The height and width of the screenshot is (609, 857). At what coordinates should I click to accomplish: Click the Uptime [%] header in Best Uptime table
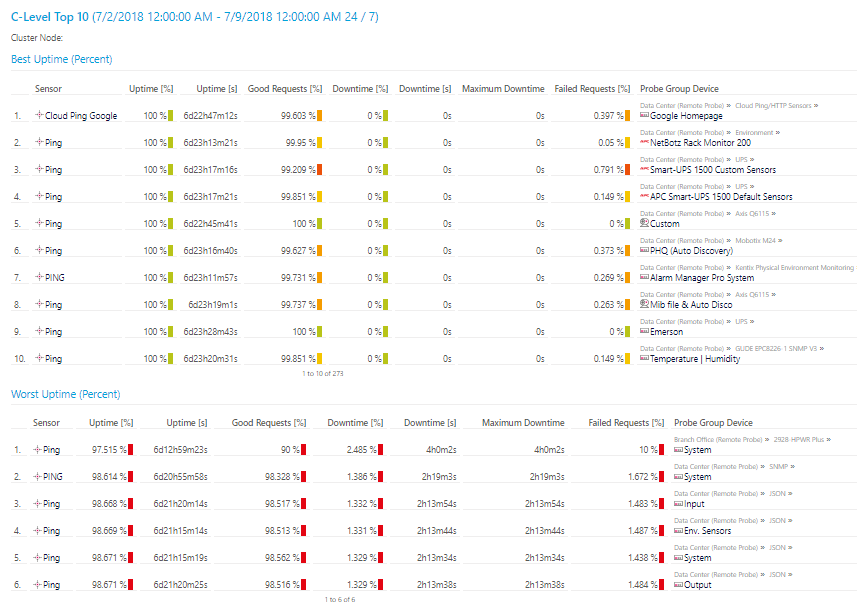pos(151,89)
